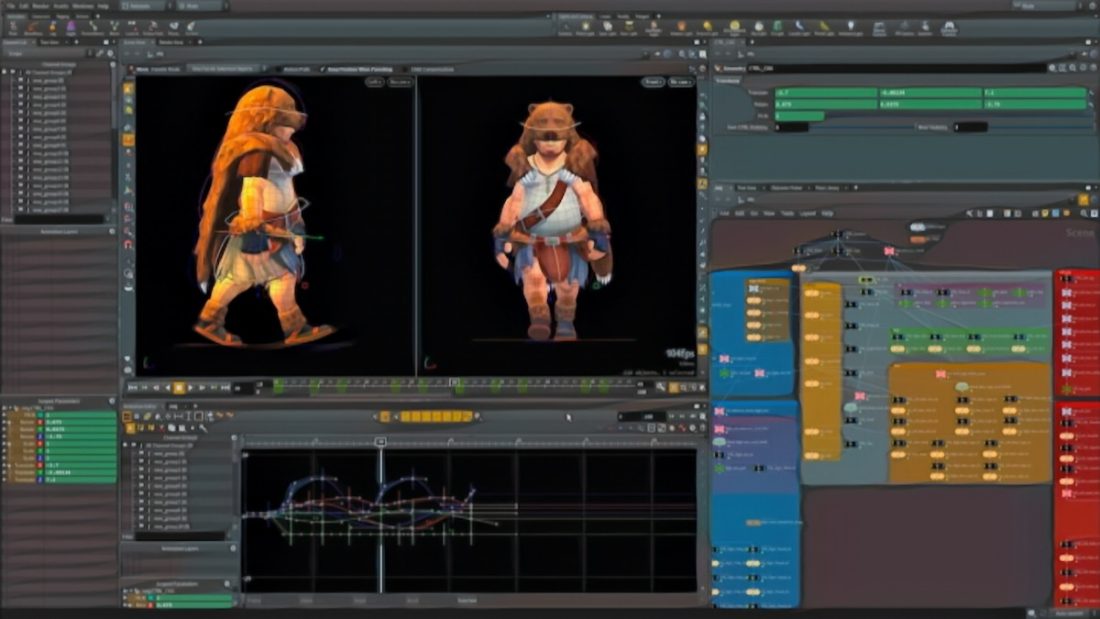Open the right viewport's No cam dropdown
This screenshot has height=619, width=1100.
[680, 82]
